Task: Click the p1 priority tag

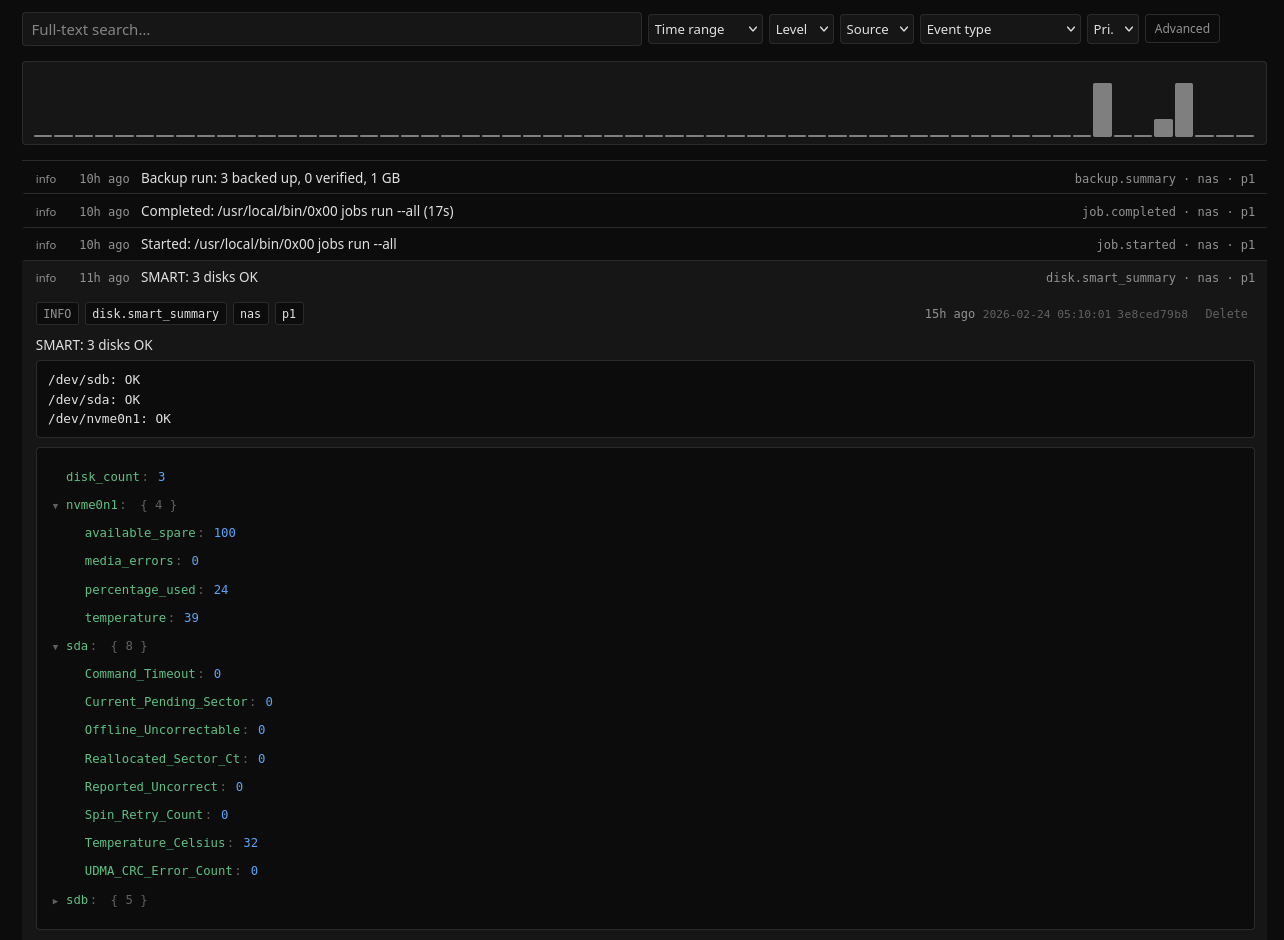Action: click(289, 314)
